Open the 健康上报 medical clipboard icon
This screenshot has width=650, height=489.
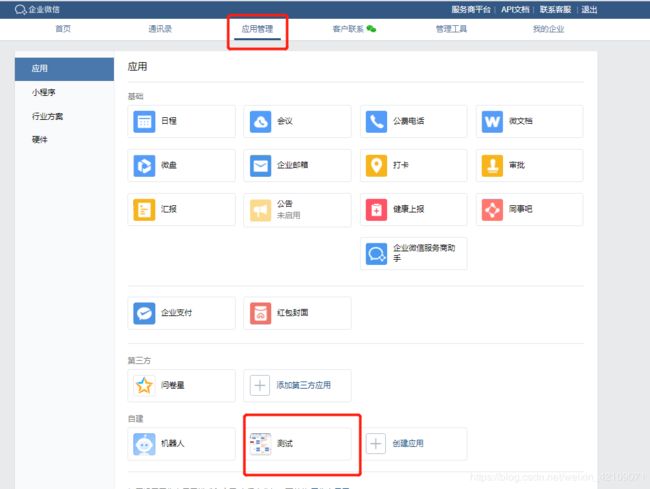point(376,210)
